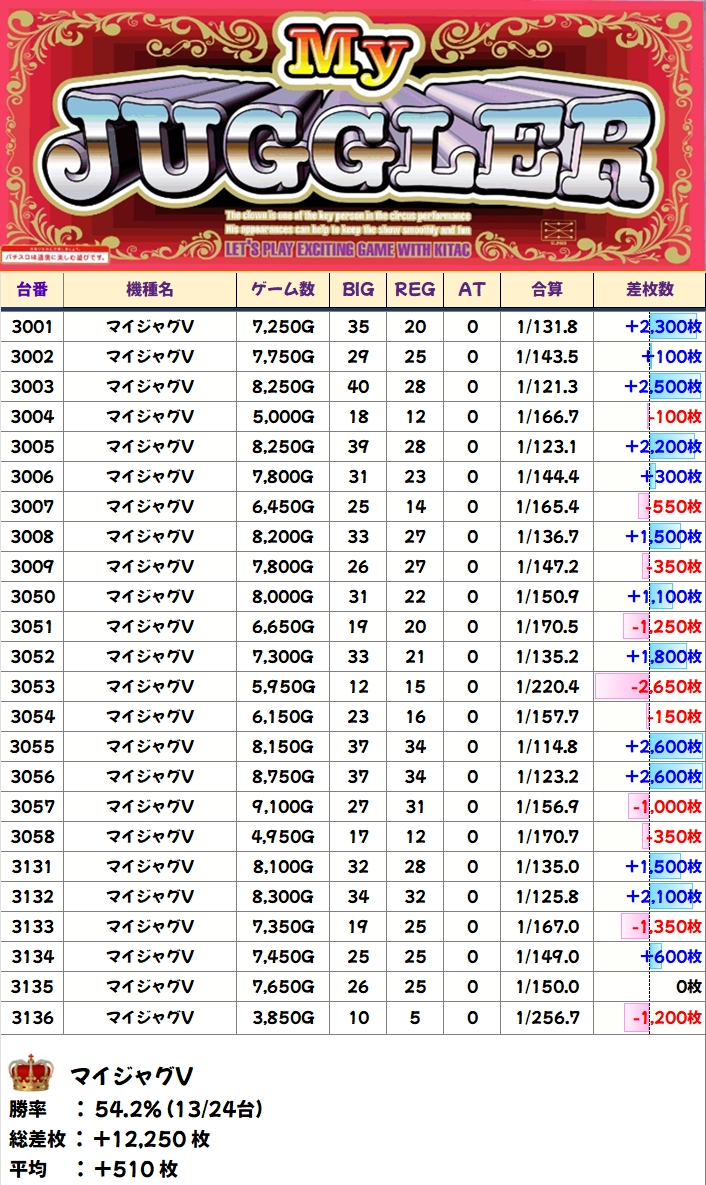This screenshot has height=1185, width=706.
Task: Click the 平均 +510枚 average text
Action: point(94,1168)
